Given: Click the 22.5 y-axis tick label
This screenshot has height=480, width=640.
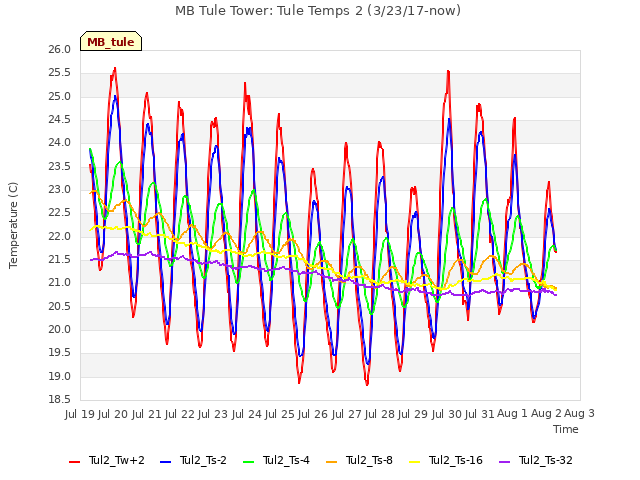Looking at the screenshot, I should 60,213.
